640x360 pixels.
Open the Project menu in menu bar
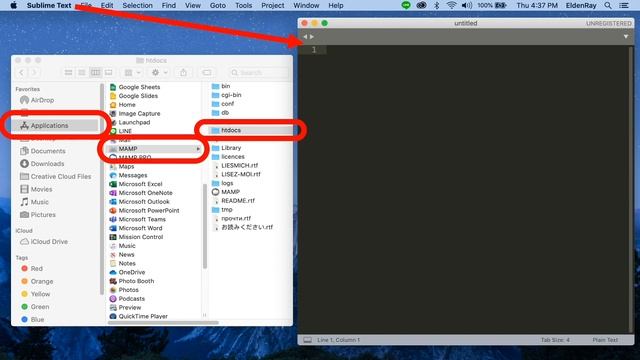[273, 5]
